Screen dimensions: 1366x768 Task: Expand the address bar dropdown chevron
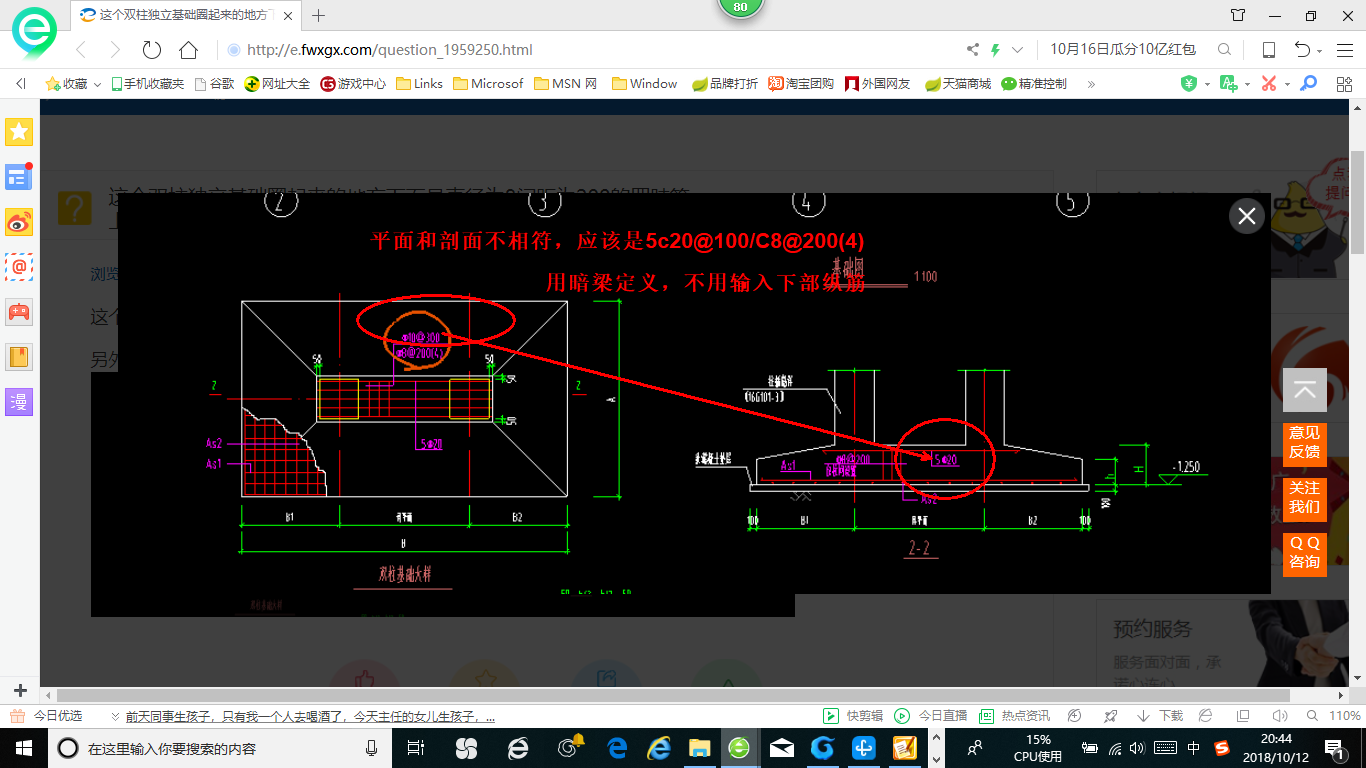1018,50
